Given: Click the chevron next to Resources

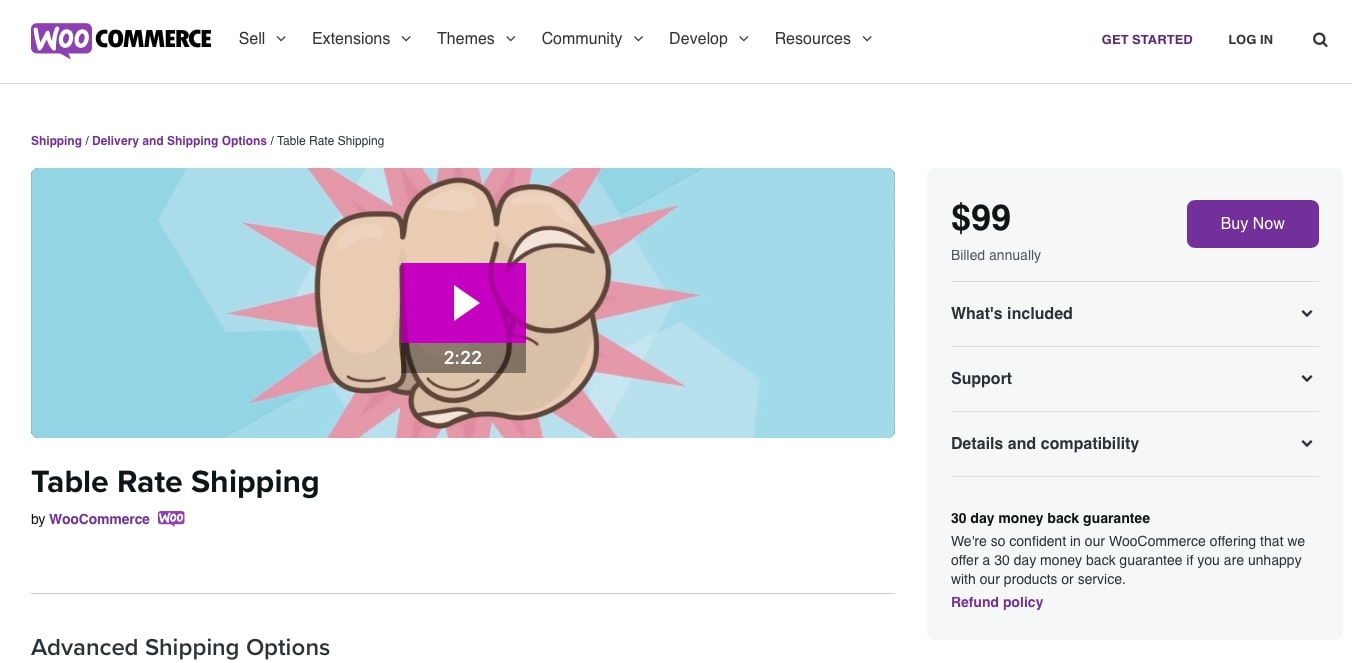Looking at the screenshot, I should (867, 39).
